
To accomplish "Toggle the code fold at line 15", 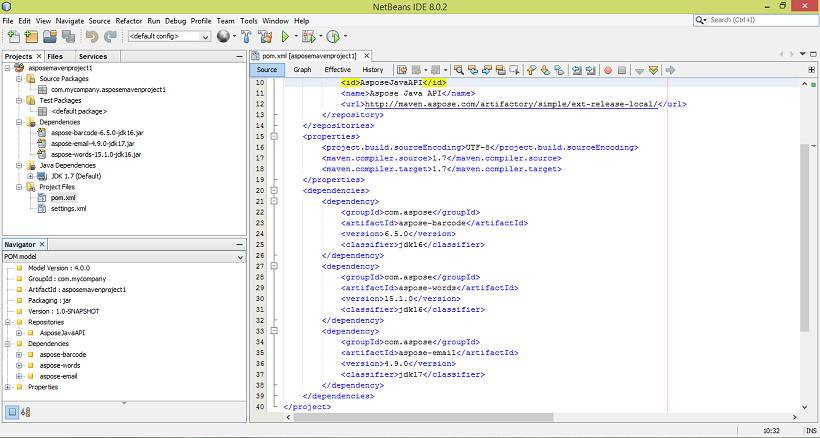I will pos(274,136).
